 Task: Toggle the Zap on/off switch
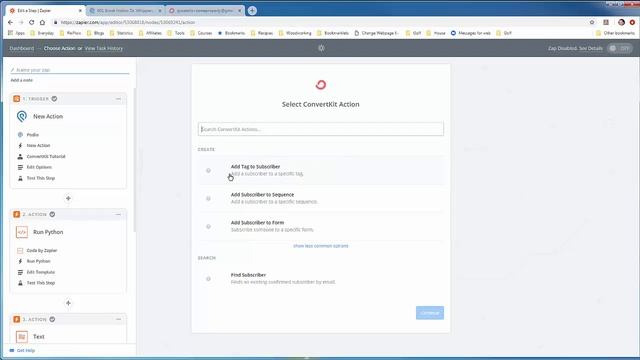(620, 48)
